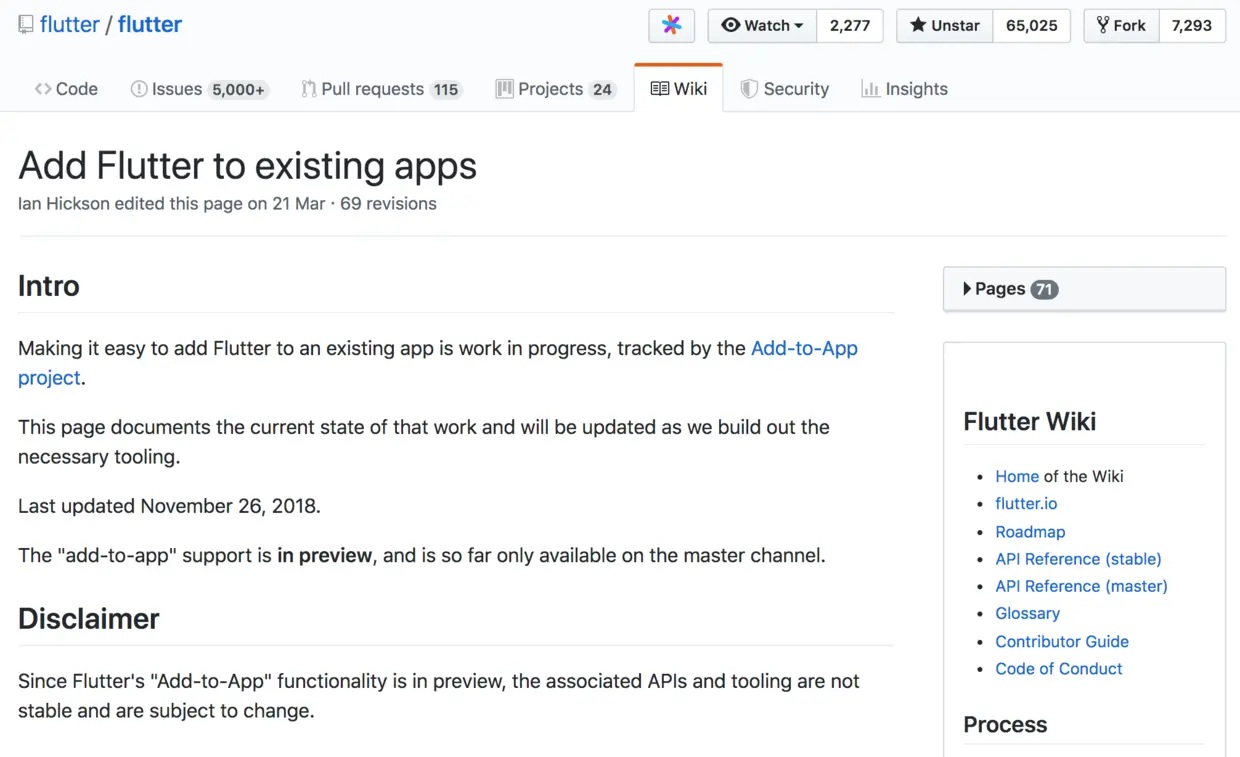Image resolution: width=1240 pixels, height=757 pixels.
Task: Open the 69 revisions history link
Action: click(x=388, y=204)
